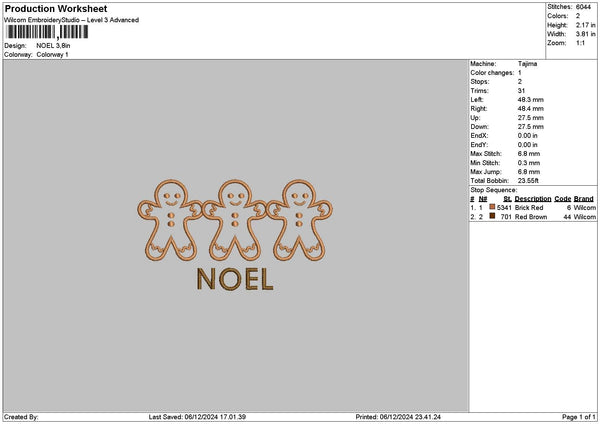
Task: Click the right gingerbread man in the design
Action: pos(299,220)
